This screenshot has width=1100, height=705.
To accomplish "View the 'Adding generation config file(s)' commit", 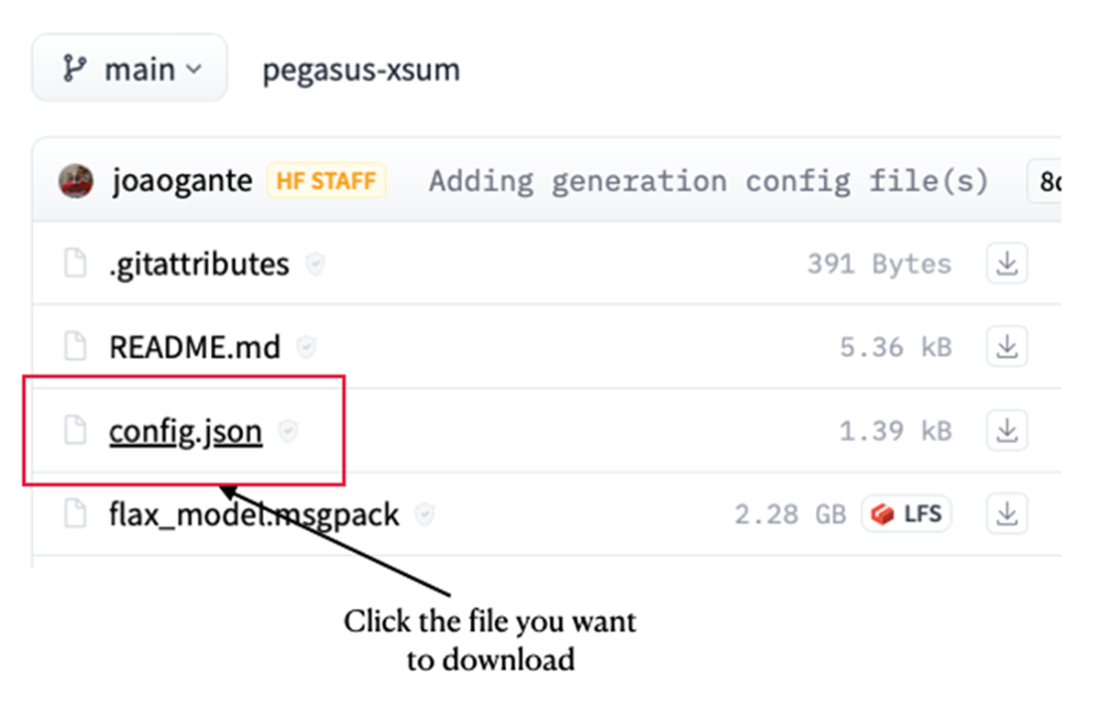I will click(708, 181).
